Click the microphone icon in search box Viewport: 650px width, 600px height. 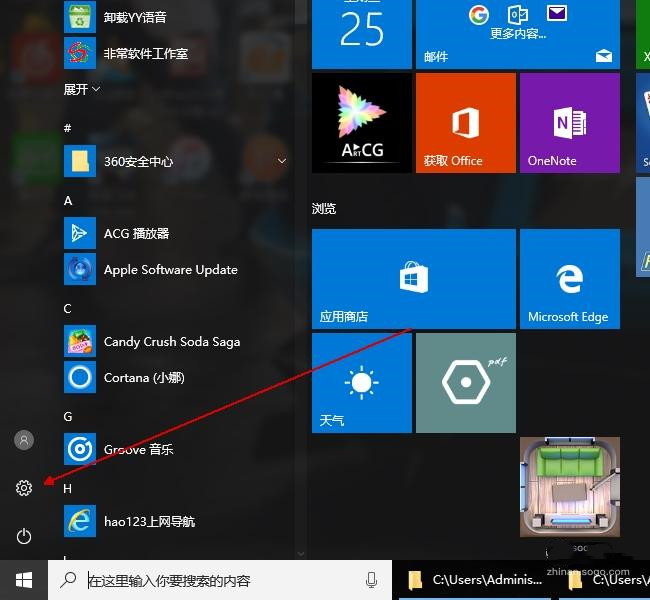pyautogui.click(x=372, y=580)
